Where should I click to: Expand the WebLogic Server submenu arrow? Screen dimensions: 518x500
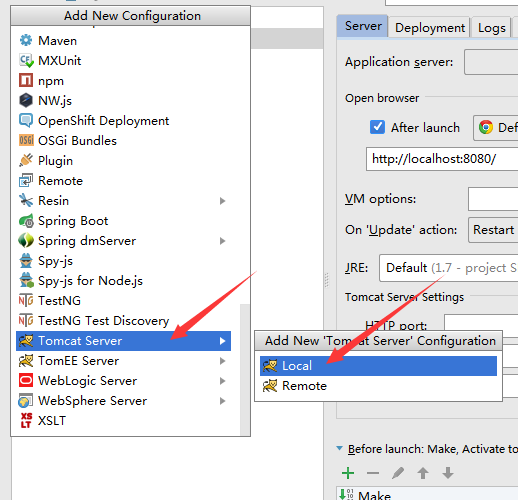223,381
